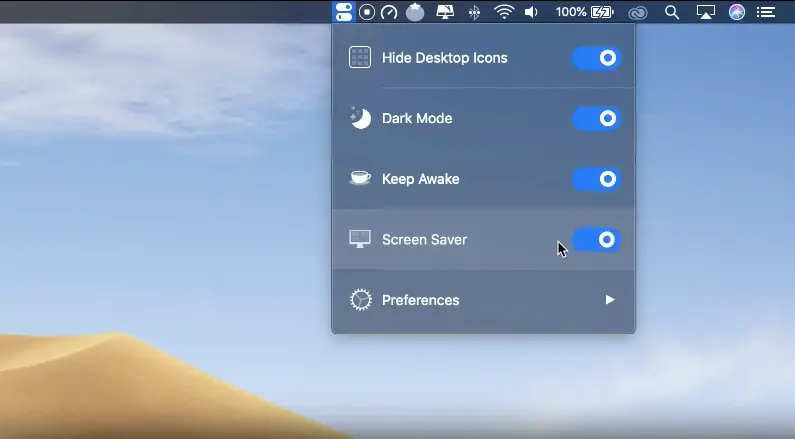This screenshot has height=439, width=795.
Task: Launch Siri from menu bar
Action: click(737, 12)
